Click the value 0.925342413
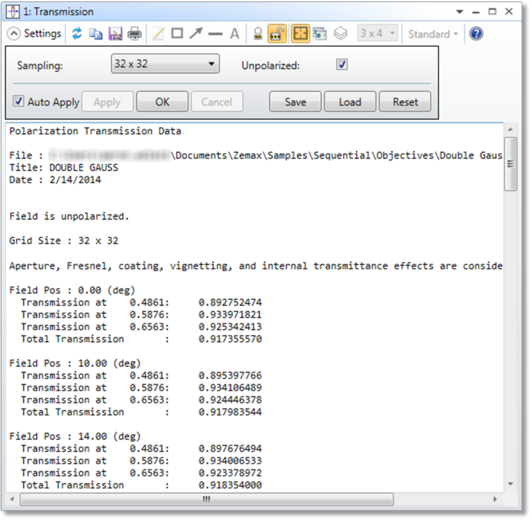532x520 pixels. [230, 327]
